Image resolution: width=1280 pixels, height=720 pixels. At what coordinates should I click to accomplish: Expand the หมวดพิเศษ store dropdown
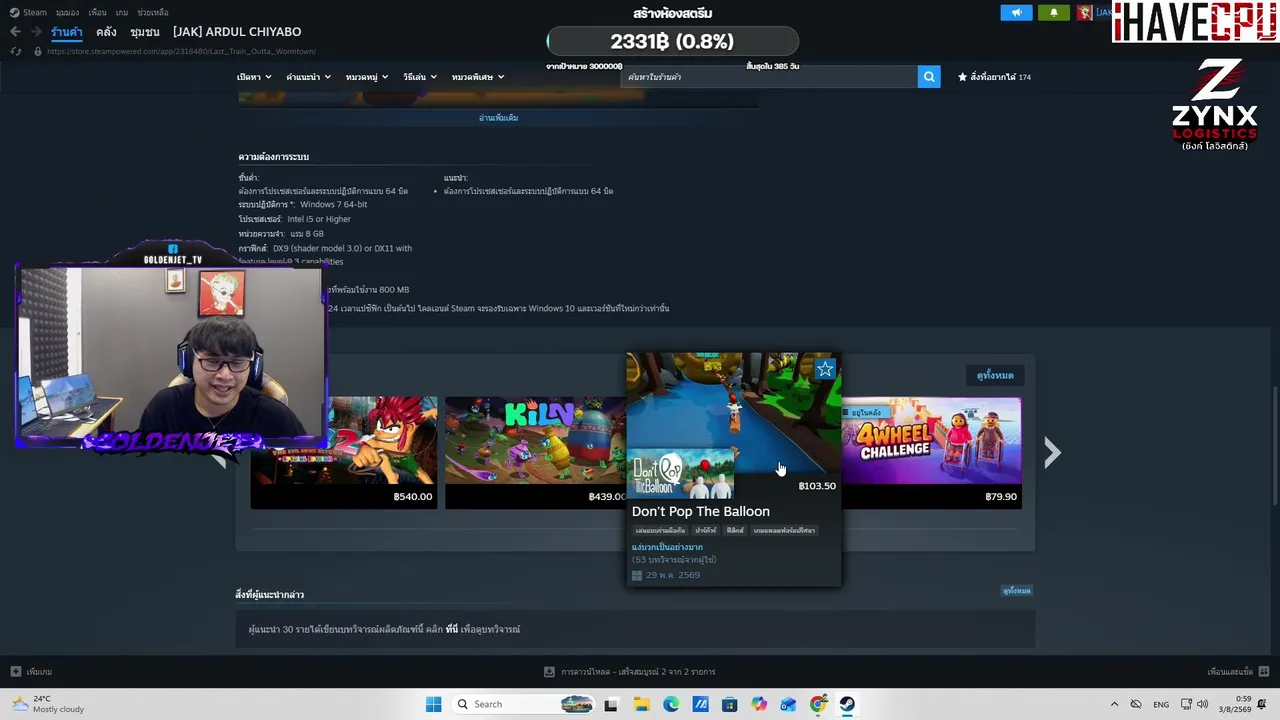pos(478,77)
